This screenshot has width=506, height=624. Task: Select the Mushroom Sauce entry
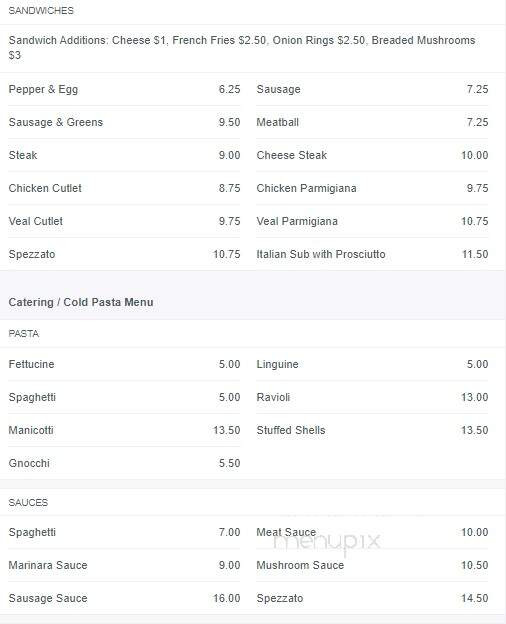372,565
